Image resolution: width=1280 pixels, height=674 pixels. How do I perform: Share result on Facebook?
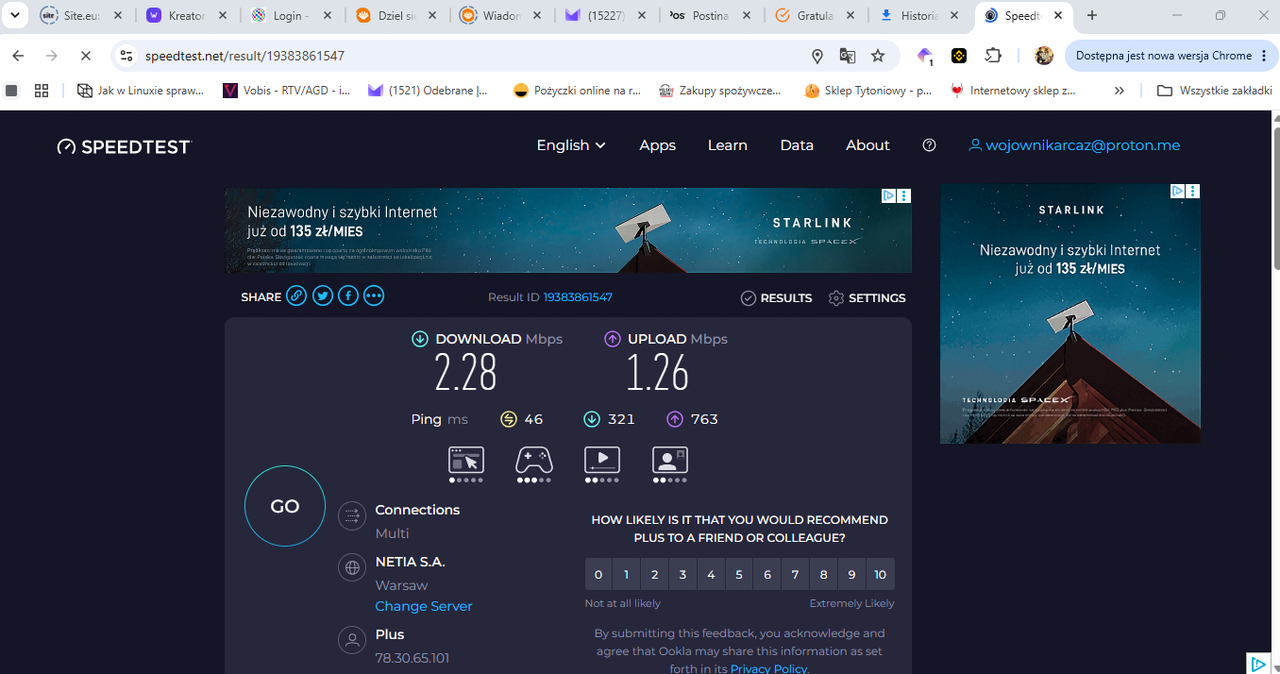tap(348, 296)
